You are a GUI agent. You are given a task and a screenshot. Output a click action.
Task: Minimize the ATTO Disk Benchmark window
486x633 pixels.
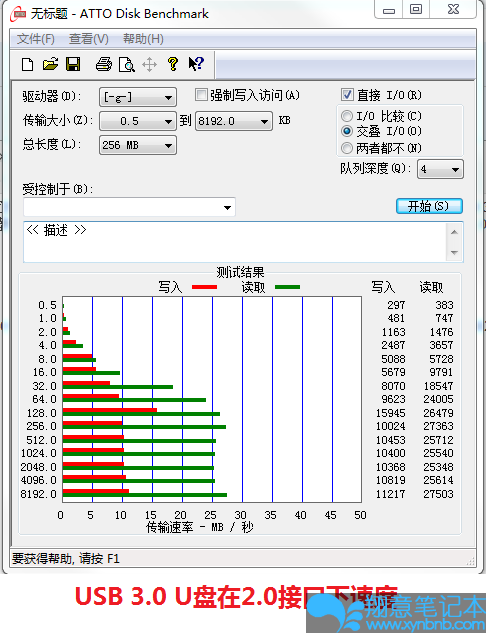point(389,10)
